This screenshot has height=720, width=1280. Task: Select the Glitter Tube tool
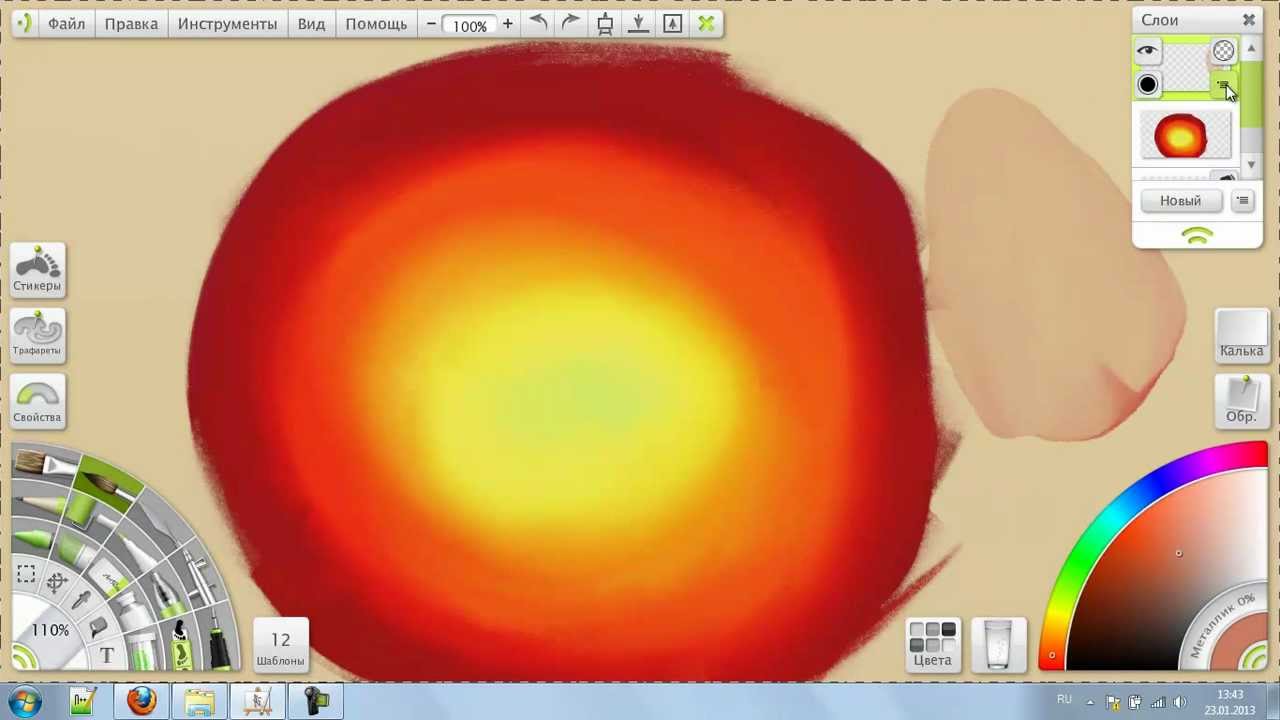pyautogui.click(x=143, y=653)
